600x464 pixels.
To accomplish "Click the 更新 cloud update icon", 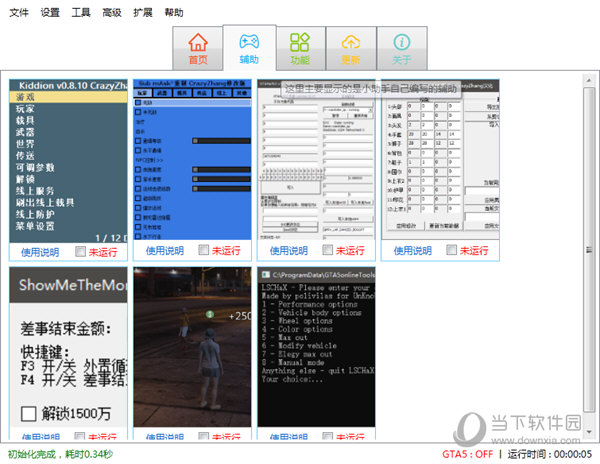I will 351,48.
